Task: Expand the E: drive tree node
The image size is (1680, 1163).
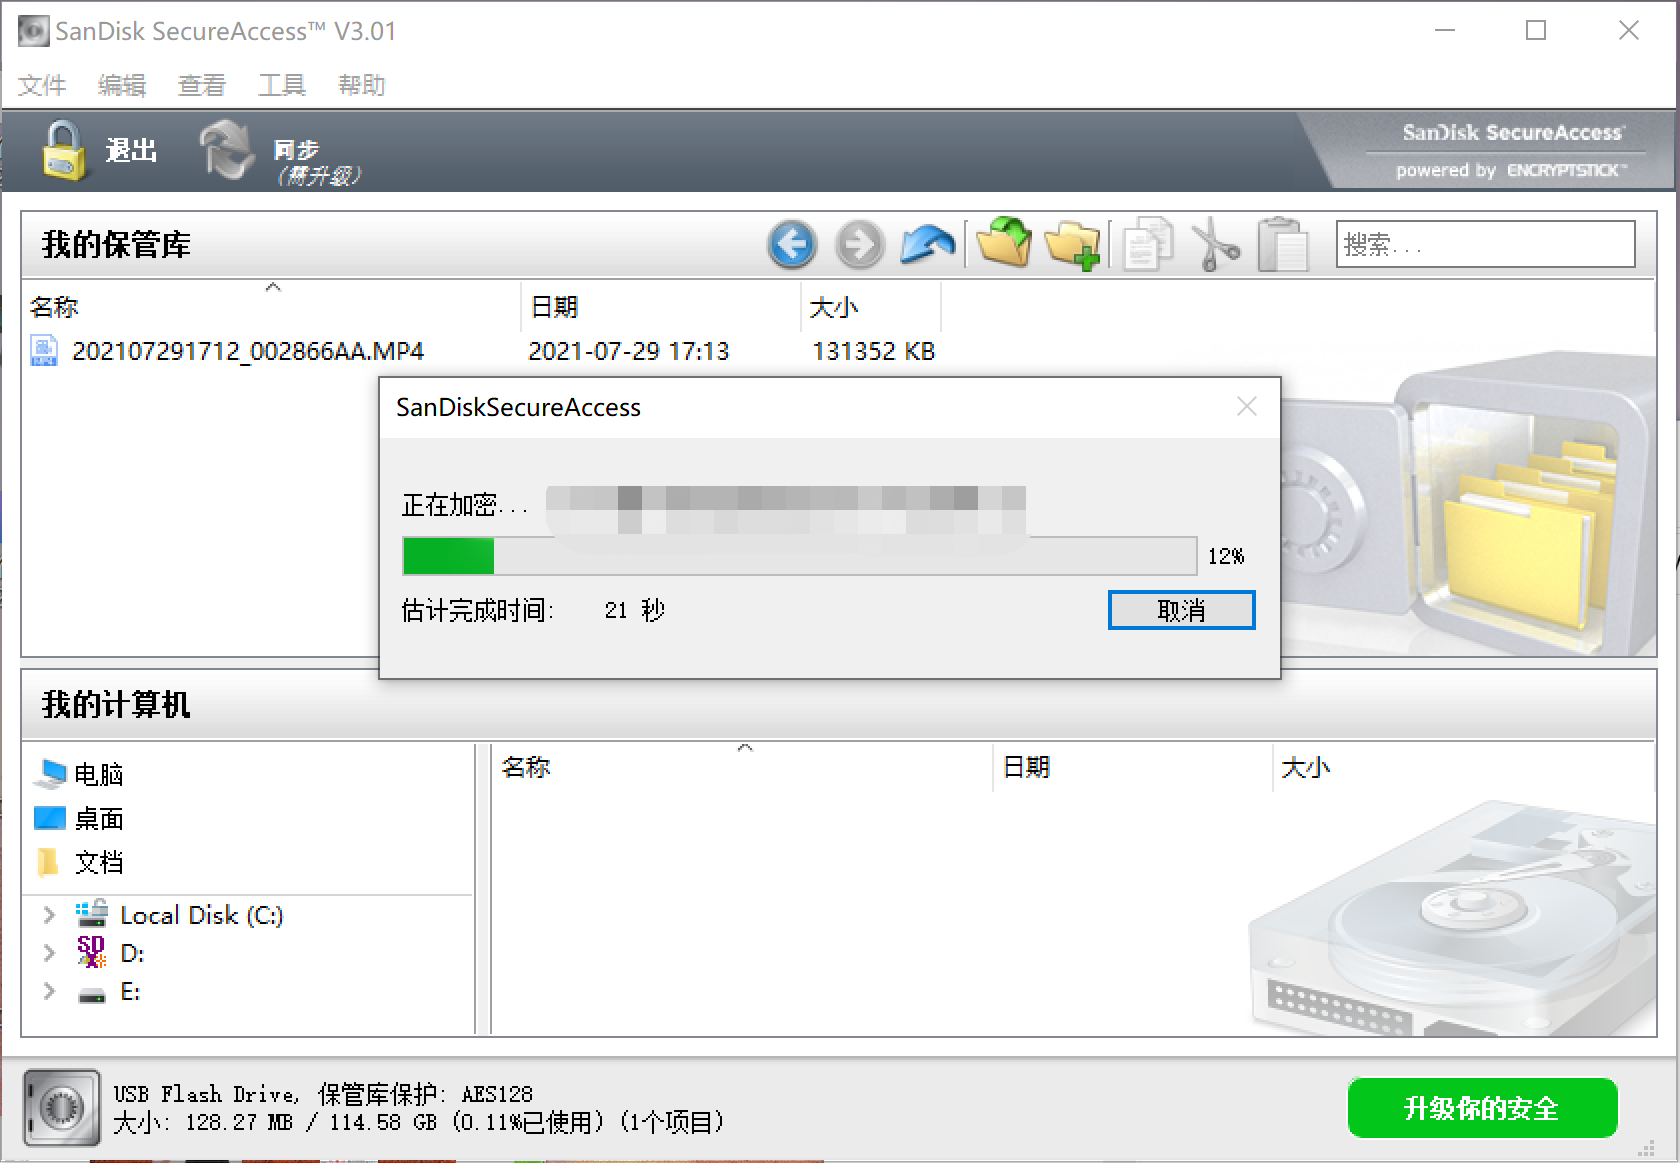Action: pos(48,991)
